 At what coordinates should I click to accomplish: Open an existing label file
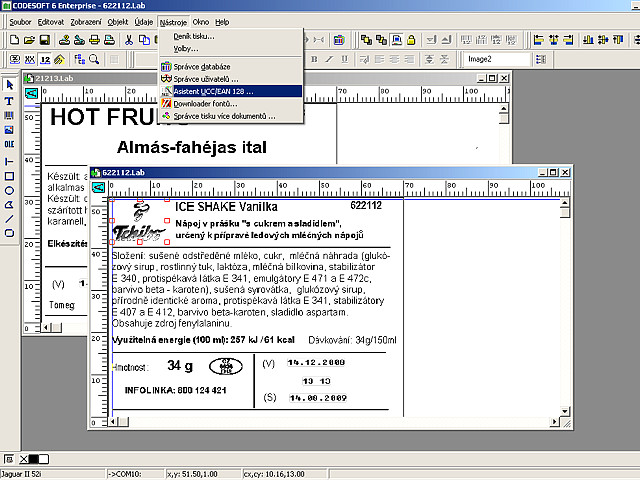(29, 40)
